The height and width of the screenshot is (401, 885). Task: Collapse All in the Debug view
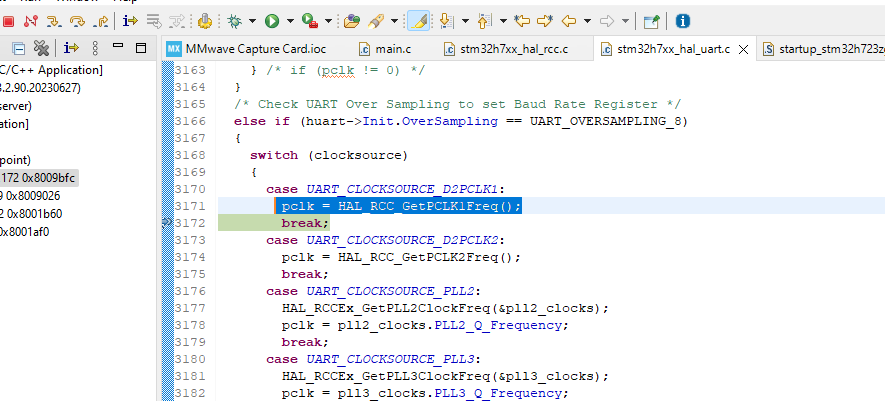point(19,49)
